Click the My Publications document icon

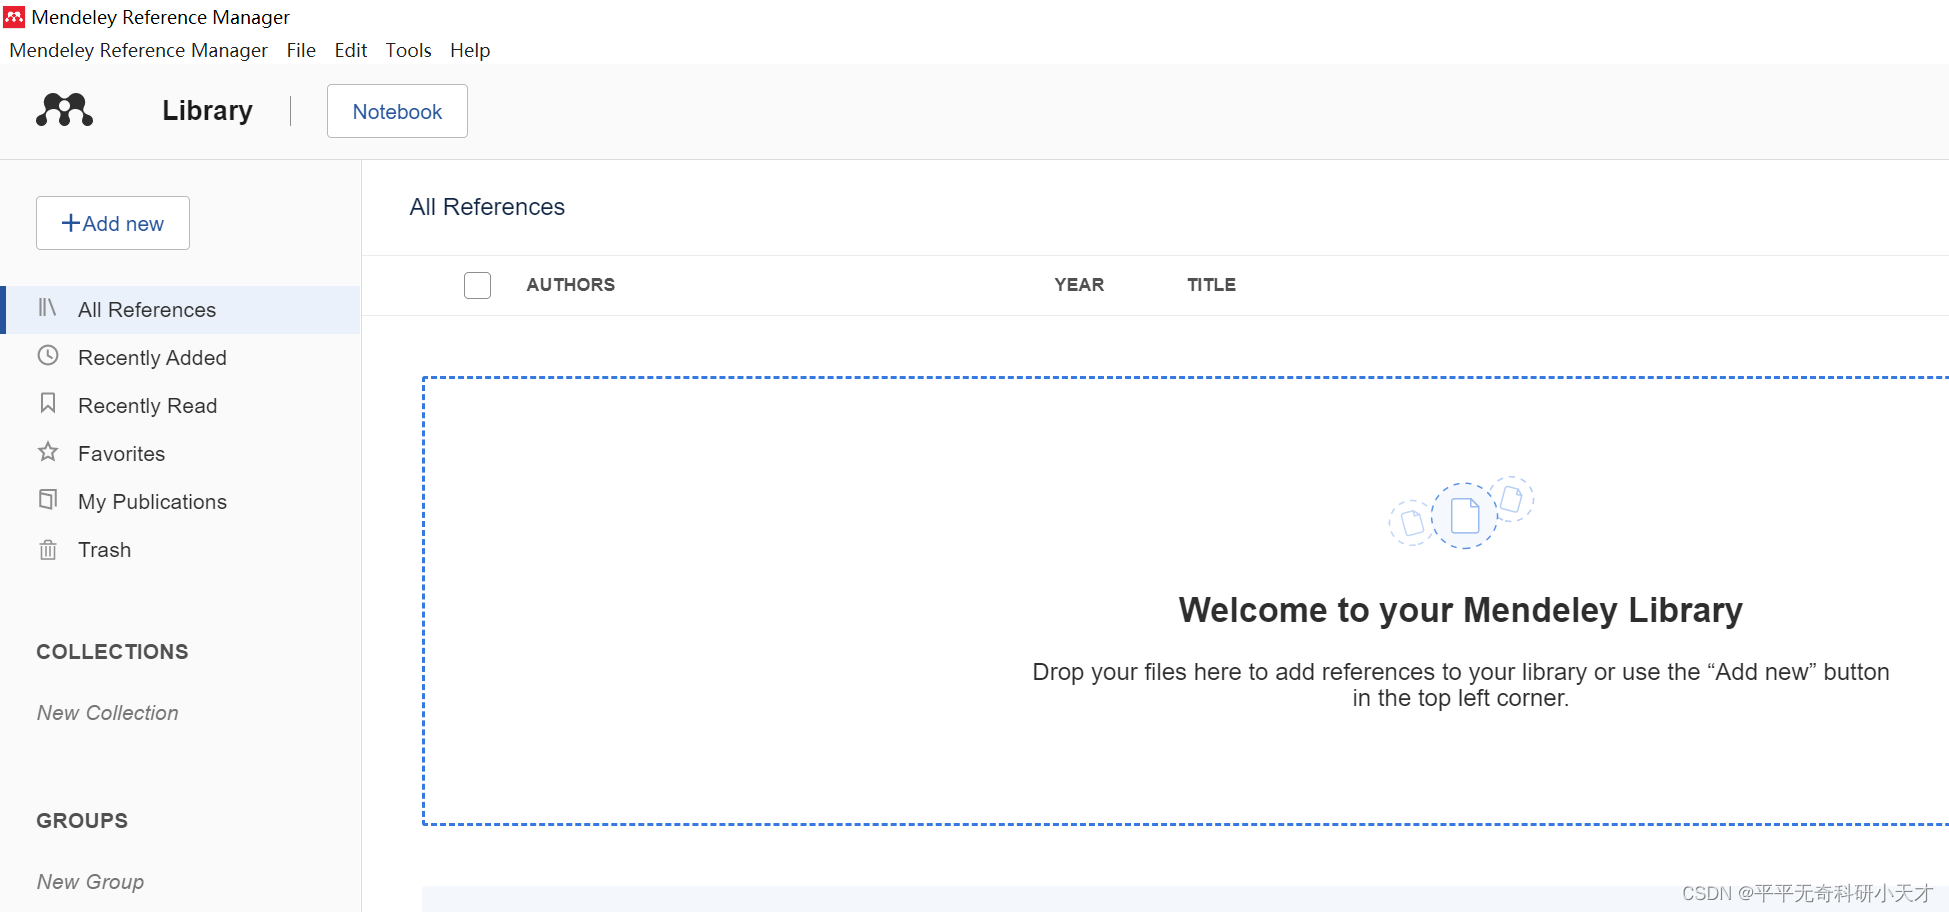pos(47,499)
